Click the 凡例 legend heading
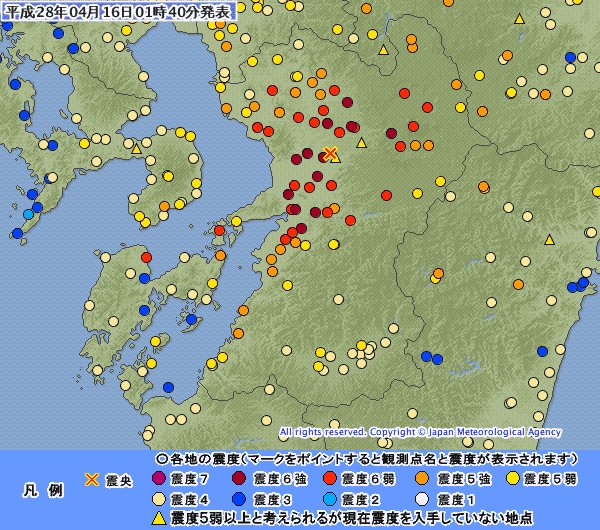Viewport: 600px width, 530px height. click(43, 490)
